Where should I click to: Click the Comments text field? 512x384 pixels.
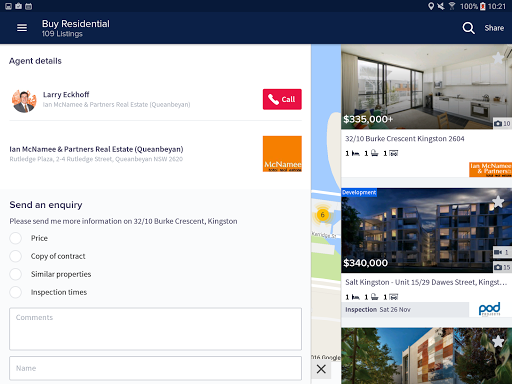[155, 329]
